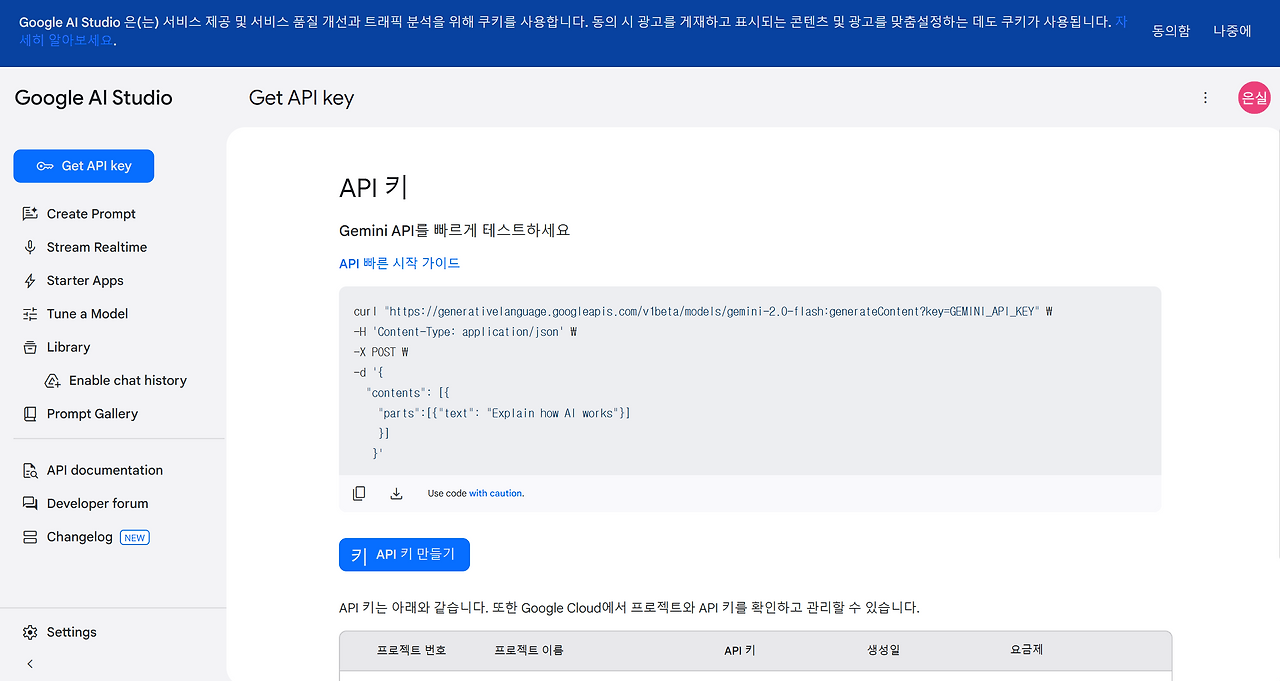Copy the curl code snippet

click(x=359, y=493)
